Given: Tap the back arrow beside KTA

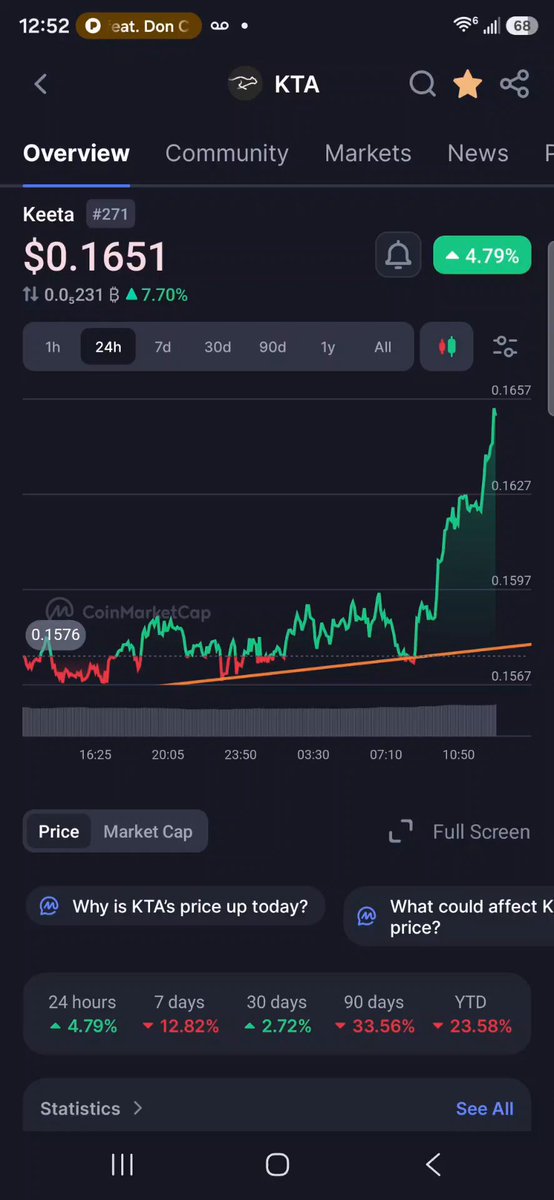Looking at the screenshot, I should point(41,84).
